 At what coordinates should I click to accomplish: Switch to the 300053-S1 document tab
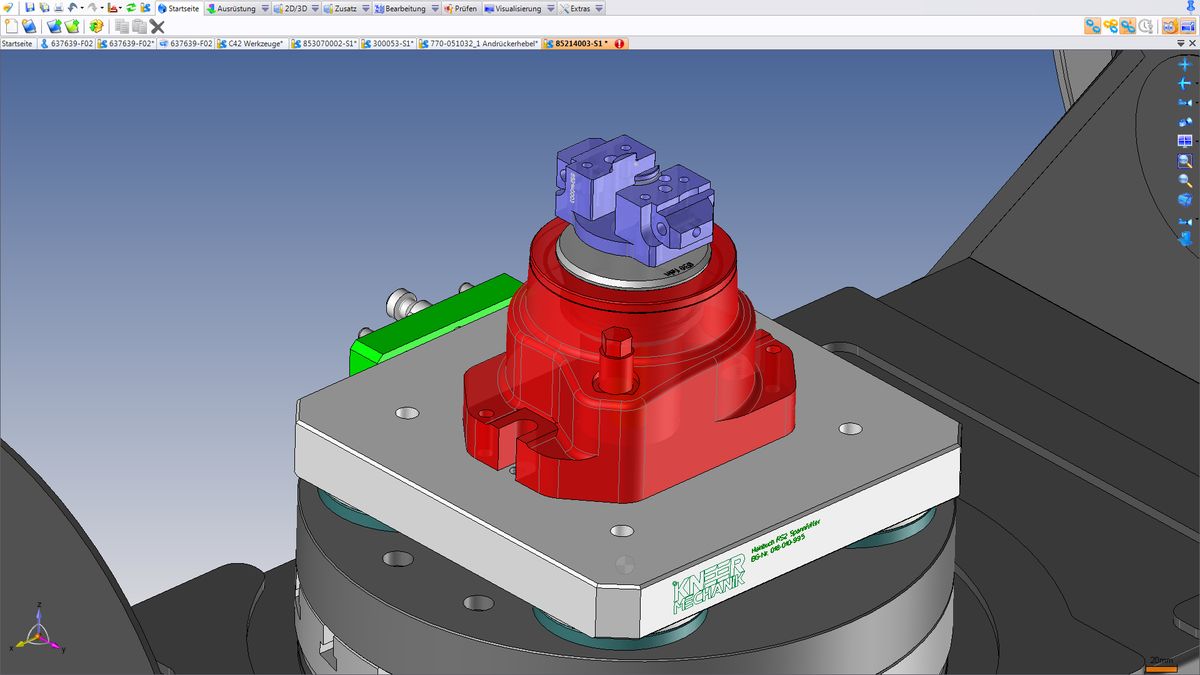point(387,43)
